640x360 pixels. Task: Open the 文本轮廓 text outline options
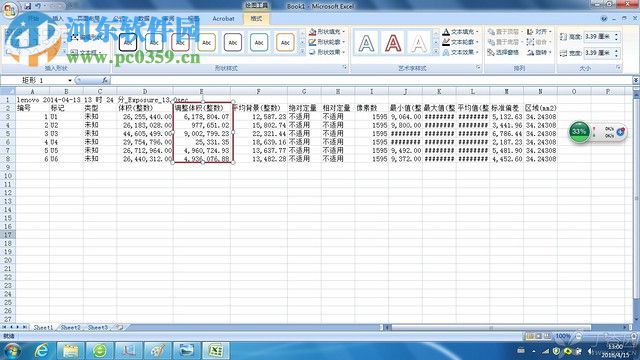coord(460,42)
